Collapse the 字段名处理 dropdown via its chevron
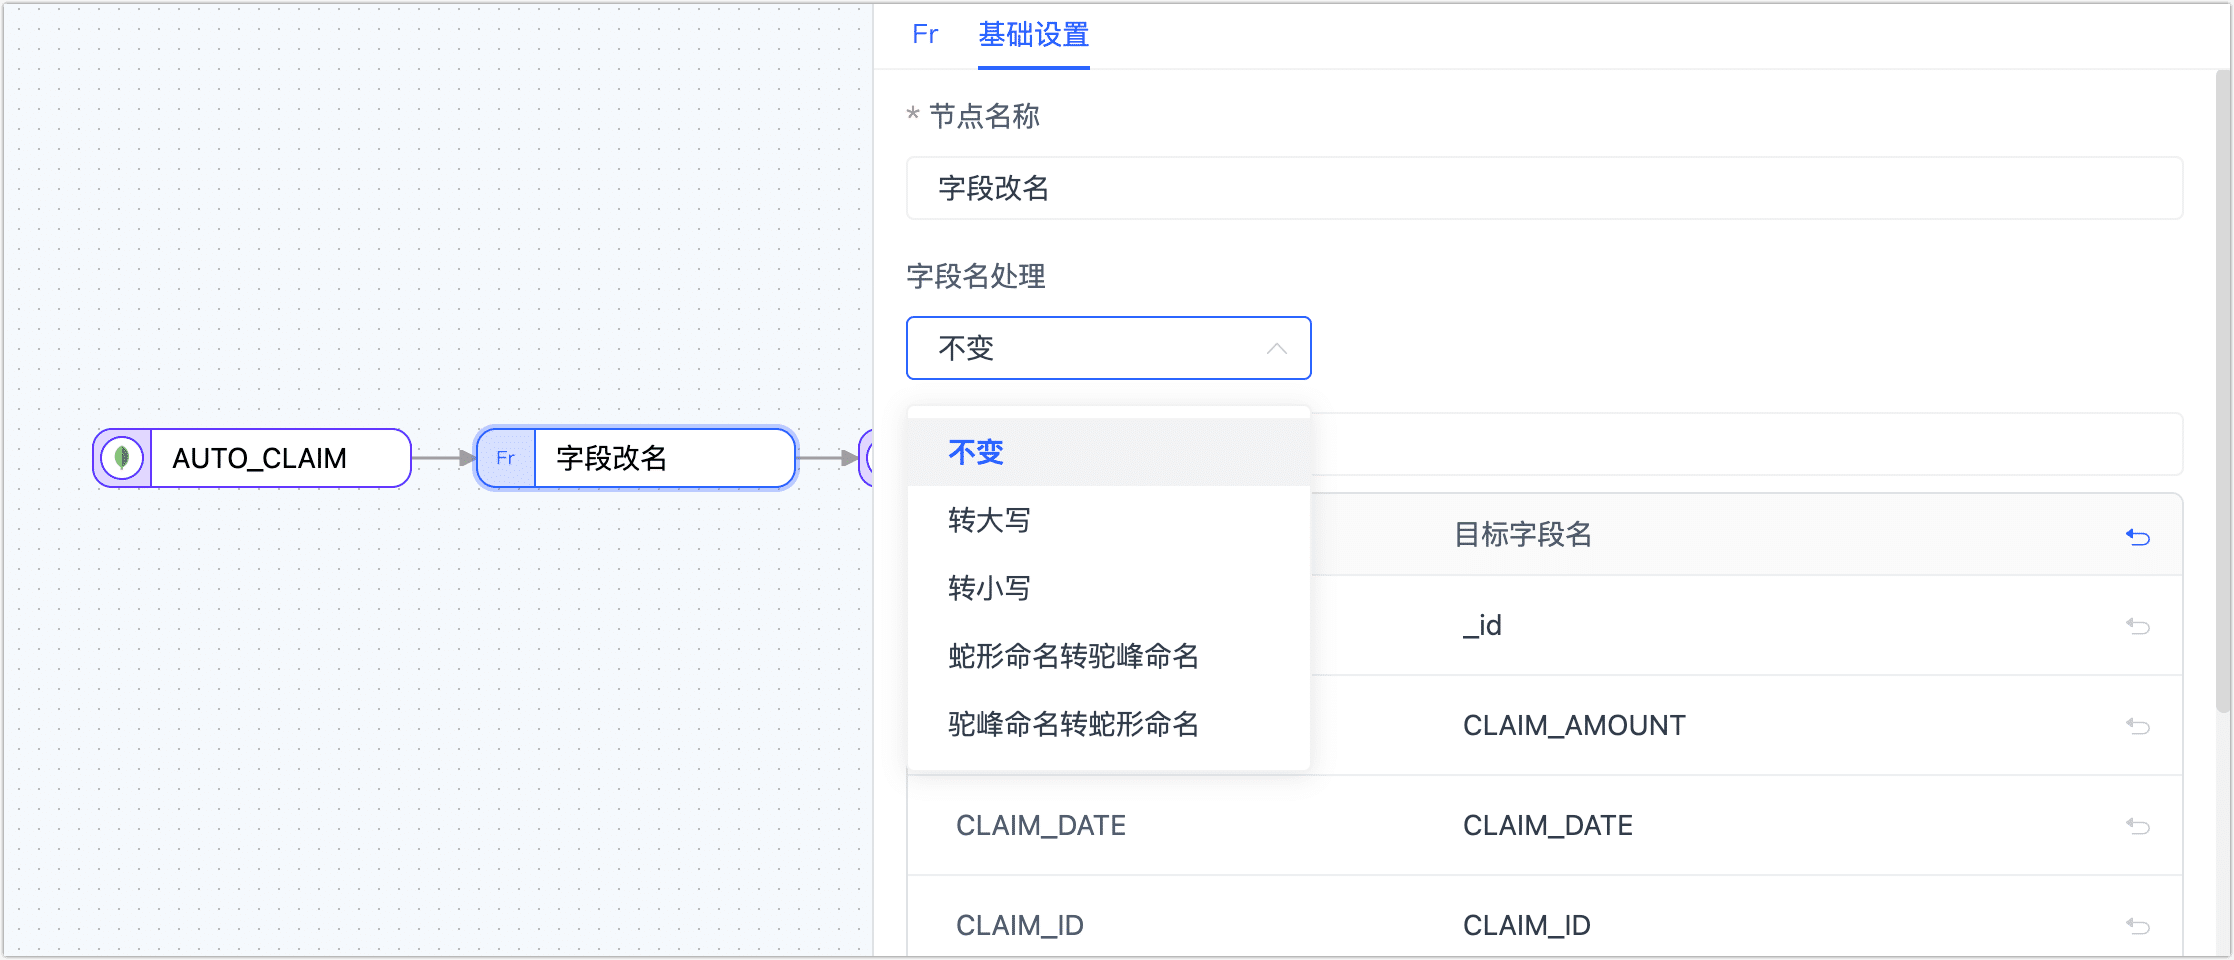 [1276, 348]
